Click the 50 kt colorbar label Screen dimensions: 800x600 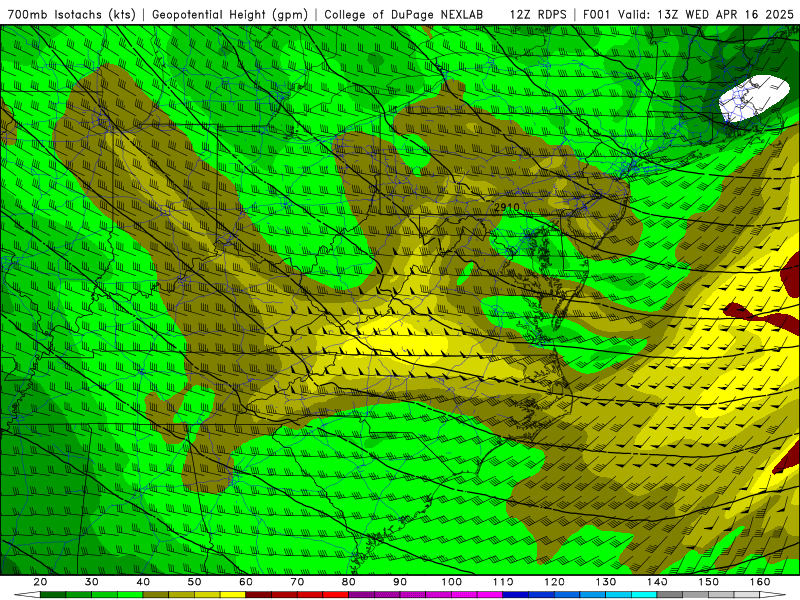tap(194, 582)
